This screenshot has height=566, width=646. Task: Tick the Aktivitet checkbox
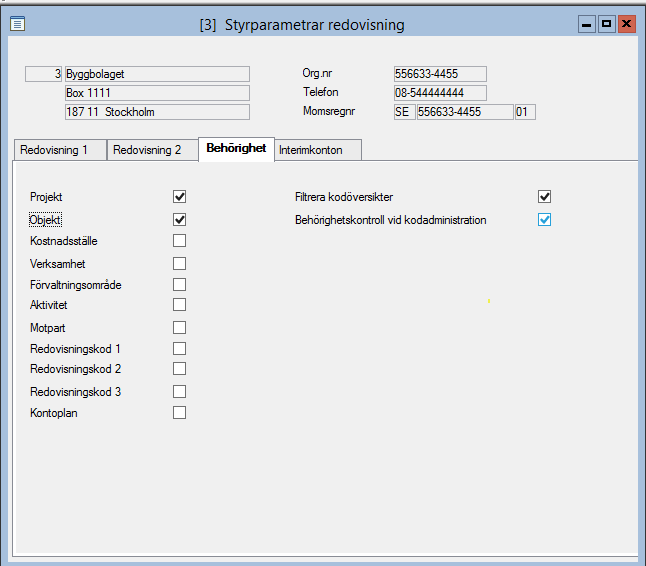click(x=179, y=305)
